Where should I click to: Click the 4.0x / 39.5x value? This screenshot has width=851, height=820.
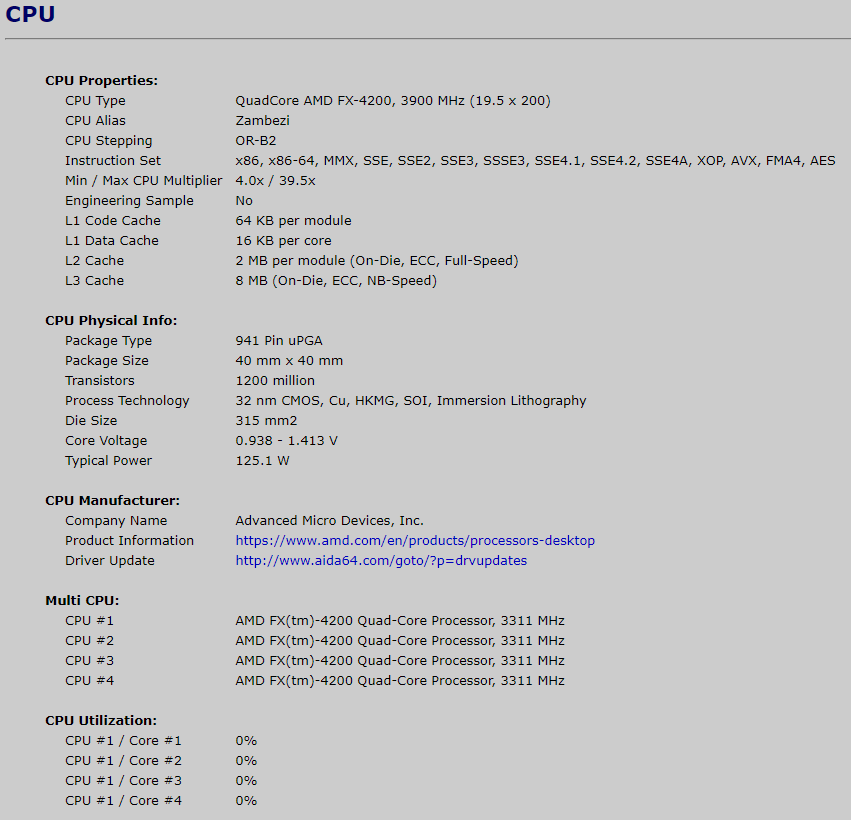[x=275, y=181]
